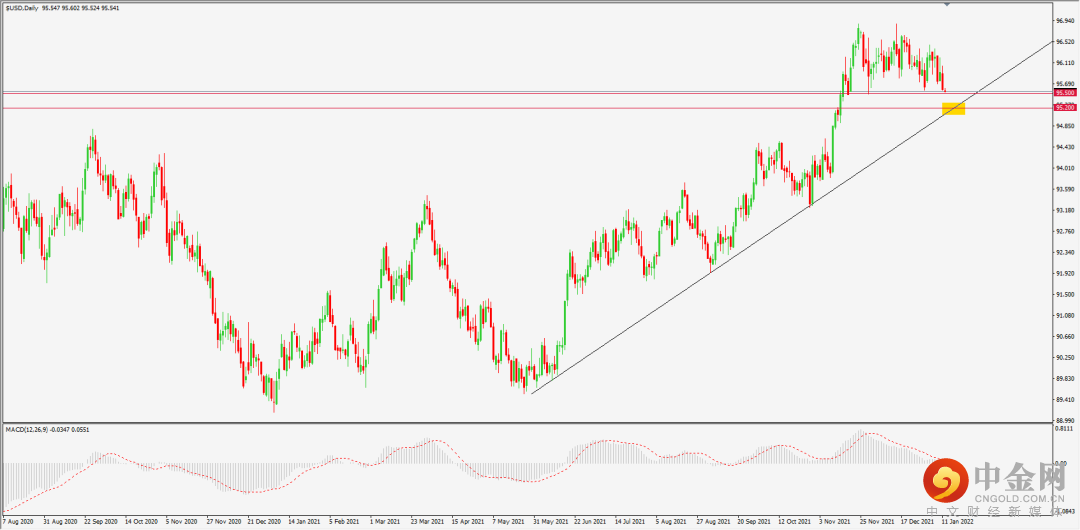This screenshot has width=1080, height=530.
Task: Click the 14 Oct 2020 date label
Action: click(x=142, y=522)
